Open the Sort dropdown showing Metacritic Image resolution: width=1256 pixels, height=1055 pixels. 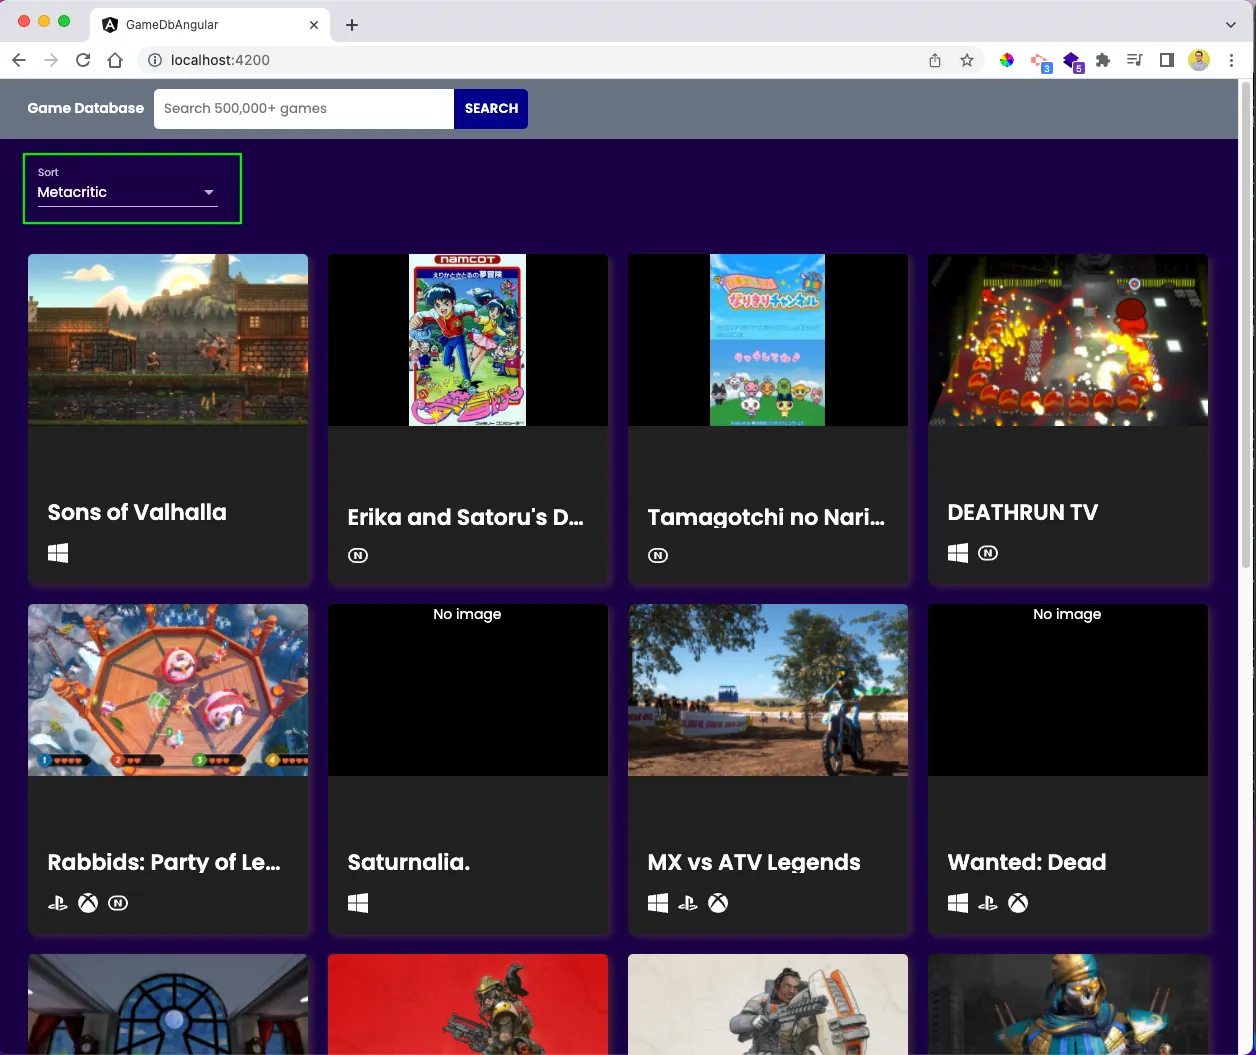pyautogui.click(x=127, y=192)
